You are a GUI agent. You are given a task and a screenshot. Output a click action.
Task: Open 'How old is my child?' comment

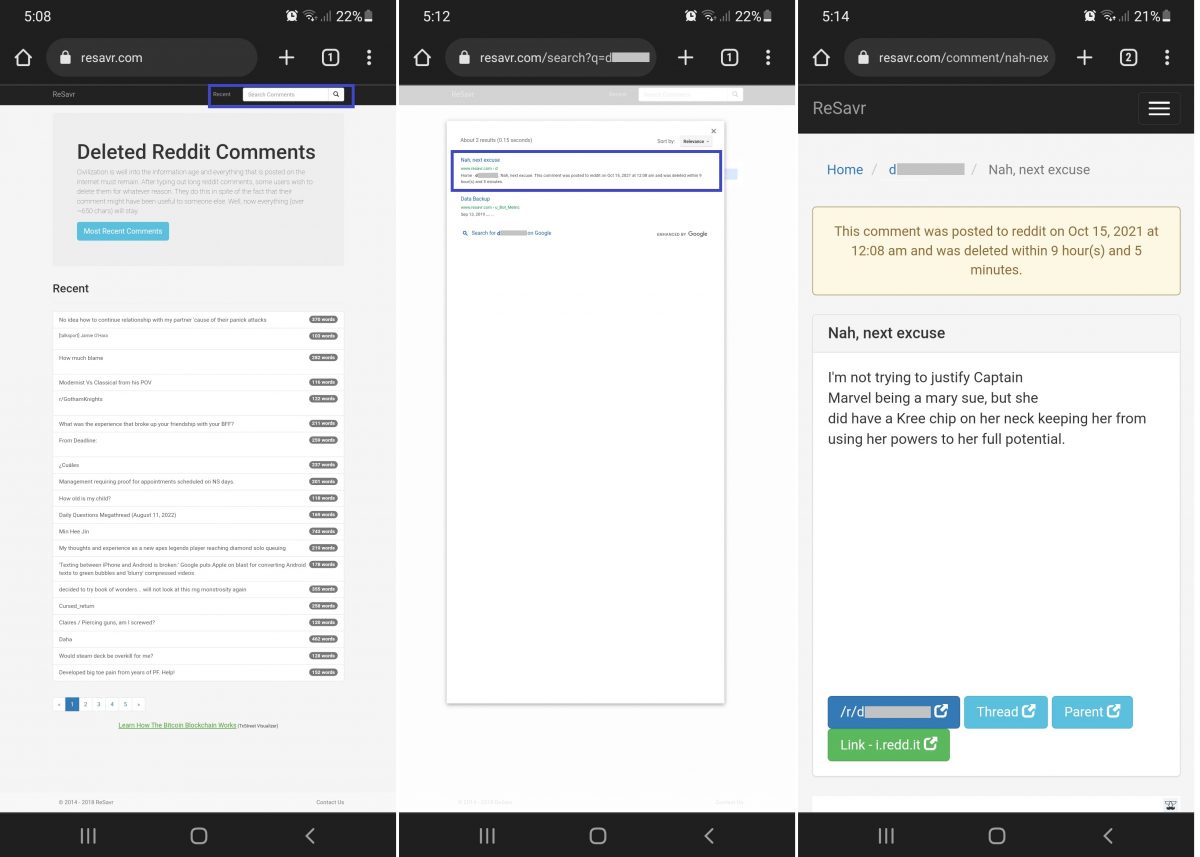tap(85, 498)
